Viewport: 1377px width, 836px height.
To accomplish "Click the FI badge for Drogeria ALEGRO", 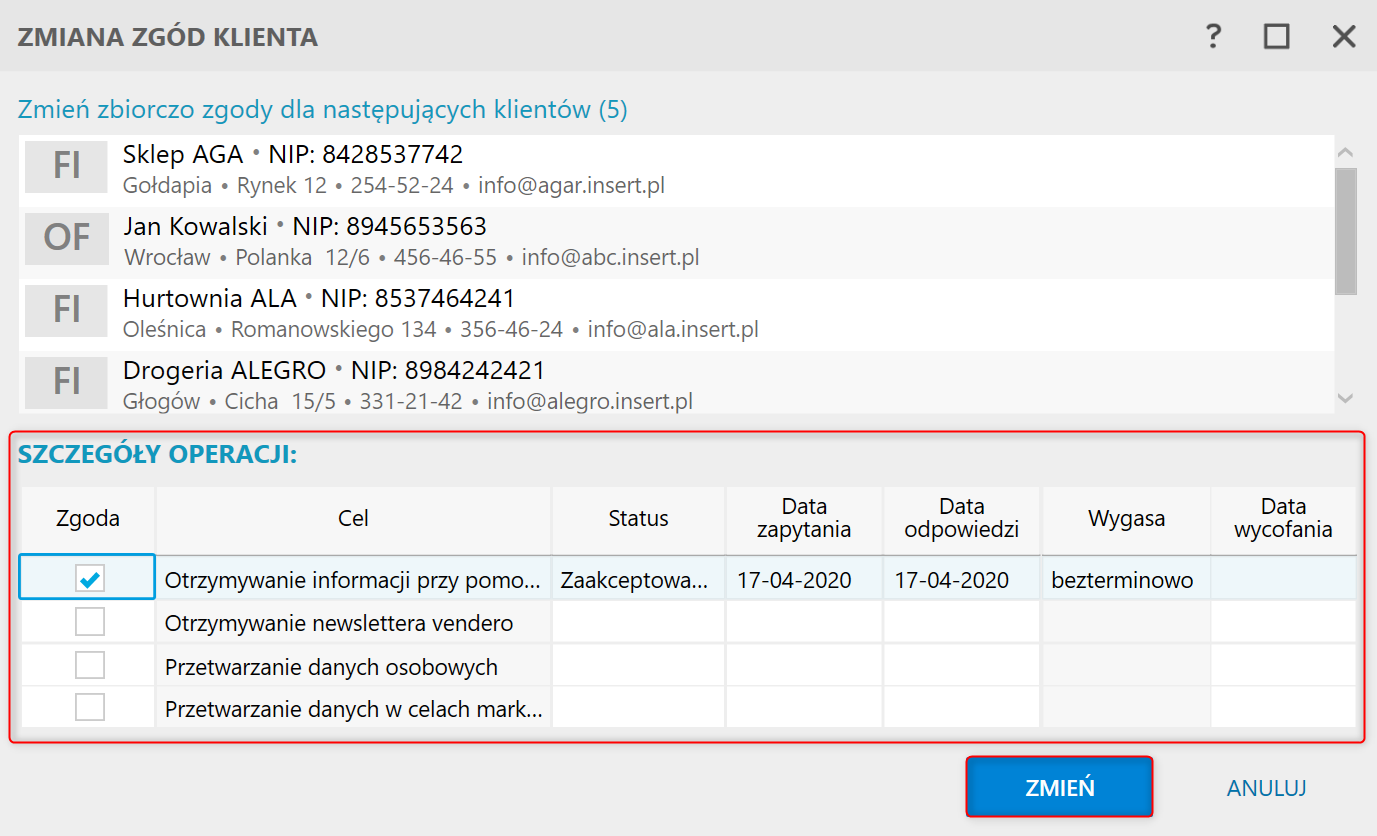I will point(66,383).
